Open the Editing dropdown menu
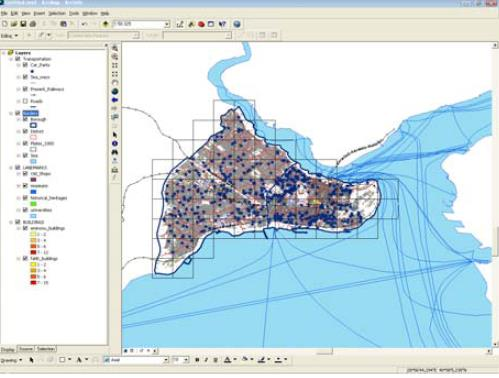Viewport: 499px width, 378px height. click(x=10, y=35)
